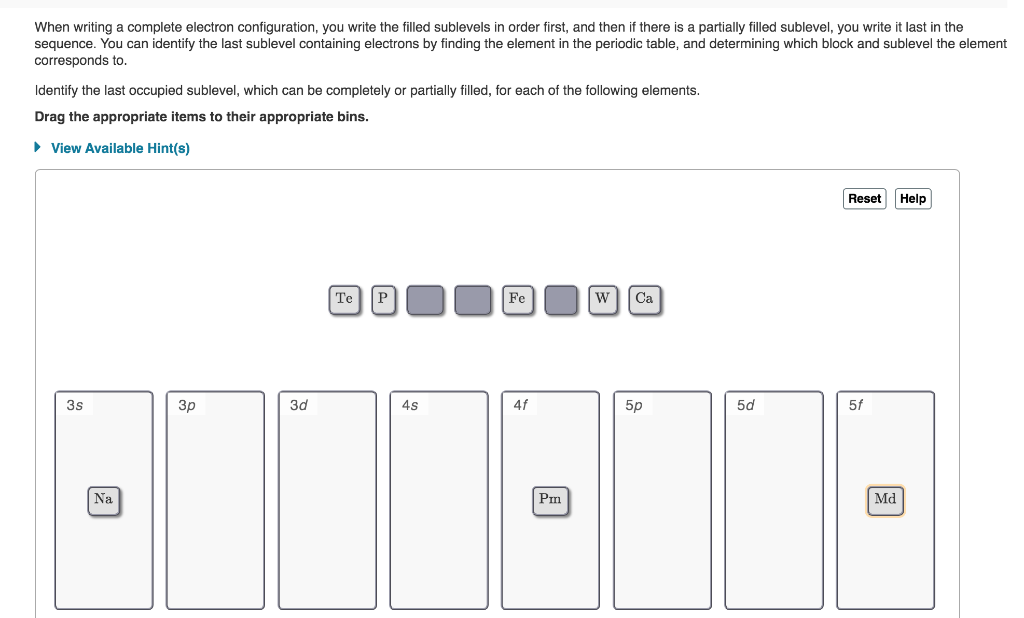Select the highlighted Md tile
This screenshot has width=1024, height=618.
(885, 499)
